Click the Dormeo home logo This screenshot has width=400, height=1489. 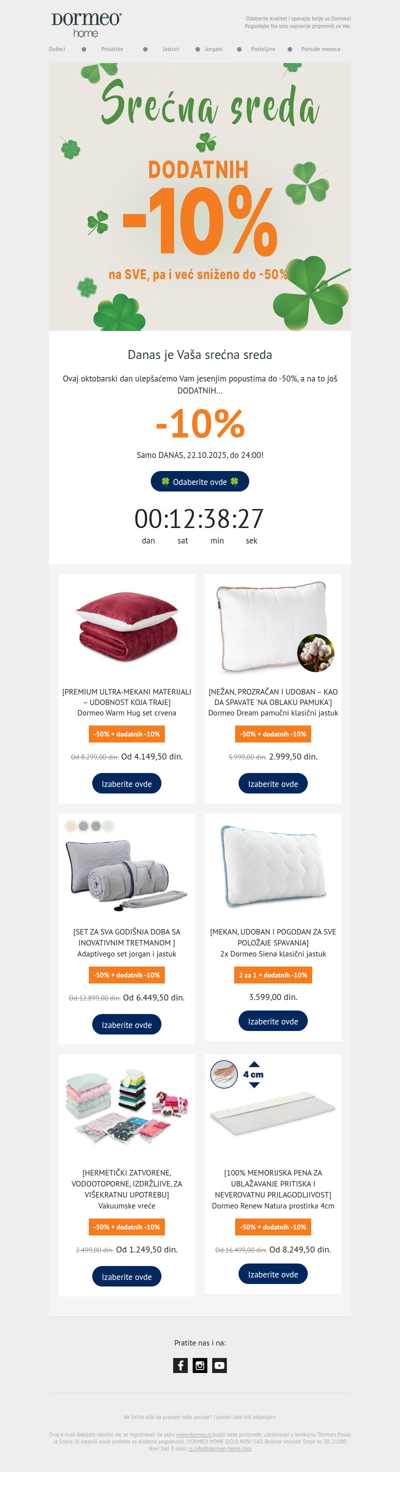pos(86,25)
